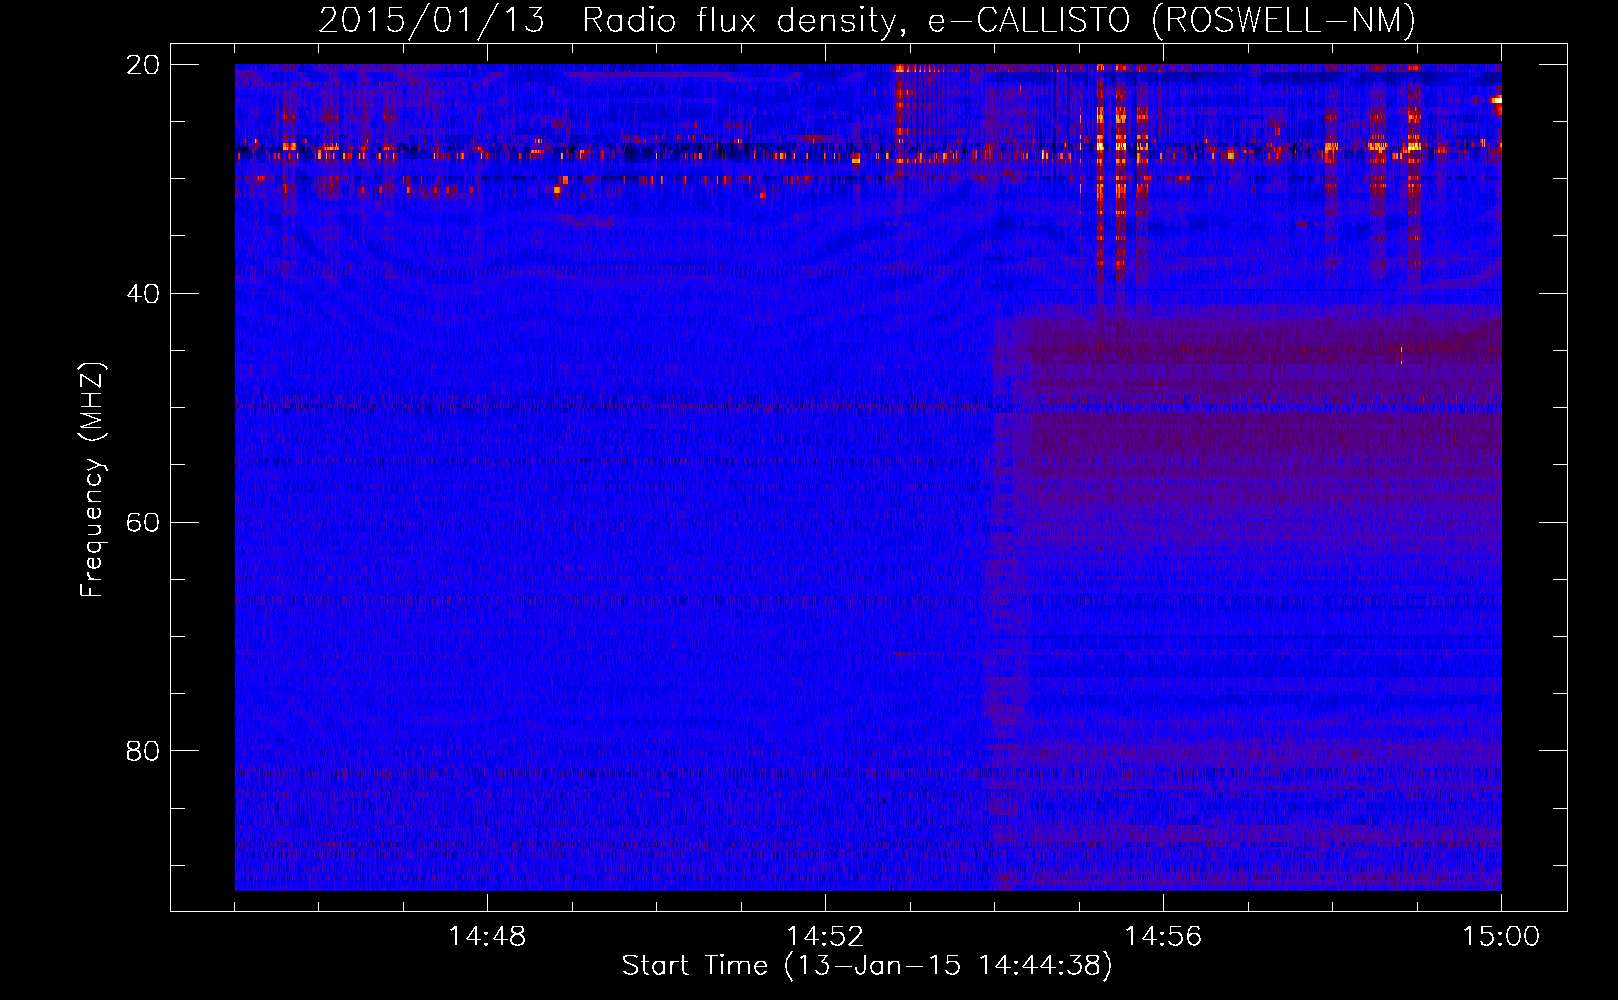Viewport: 1618px width, 1000px height.
Task: Click the '40' frequency tick label
Action: 143,294
